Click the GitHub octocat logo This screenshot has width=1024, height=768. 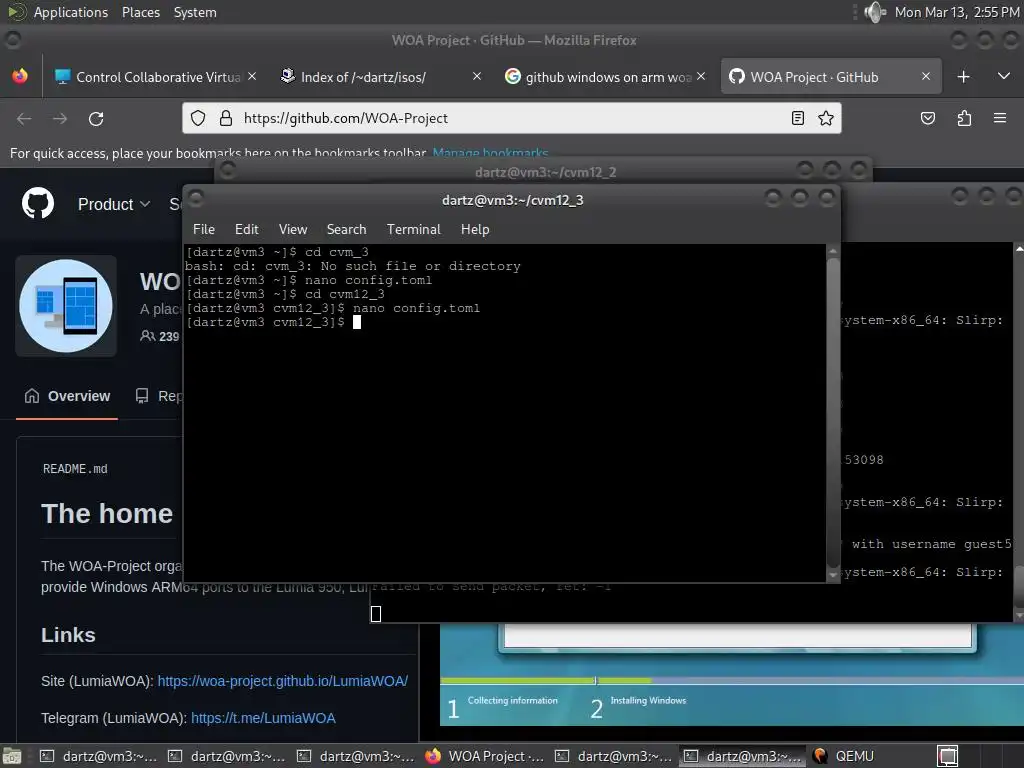coord(38,203)
